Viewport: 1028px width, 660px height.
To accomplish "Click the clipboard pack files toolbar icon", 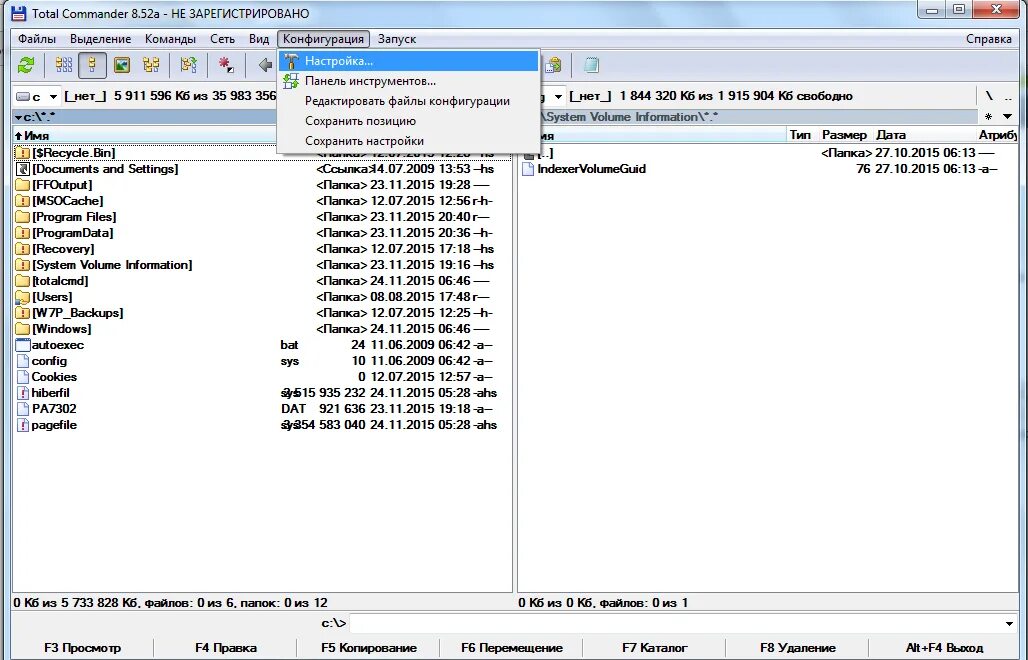I will pos(554,65).
